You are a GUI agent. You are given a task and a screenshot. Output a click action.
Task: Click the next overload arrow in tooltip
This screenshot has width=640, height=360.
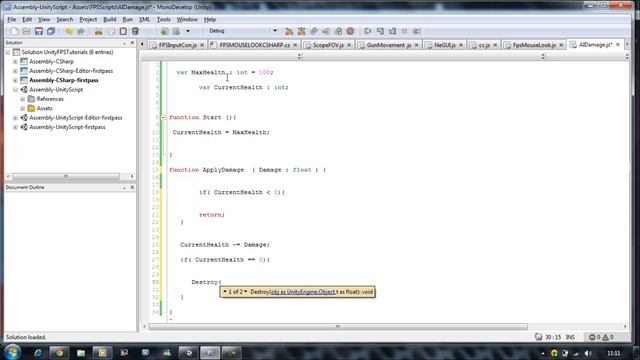(x=246, y=292)
